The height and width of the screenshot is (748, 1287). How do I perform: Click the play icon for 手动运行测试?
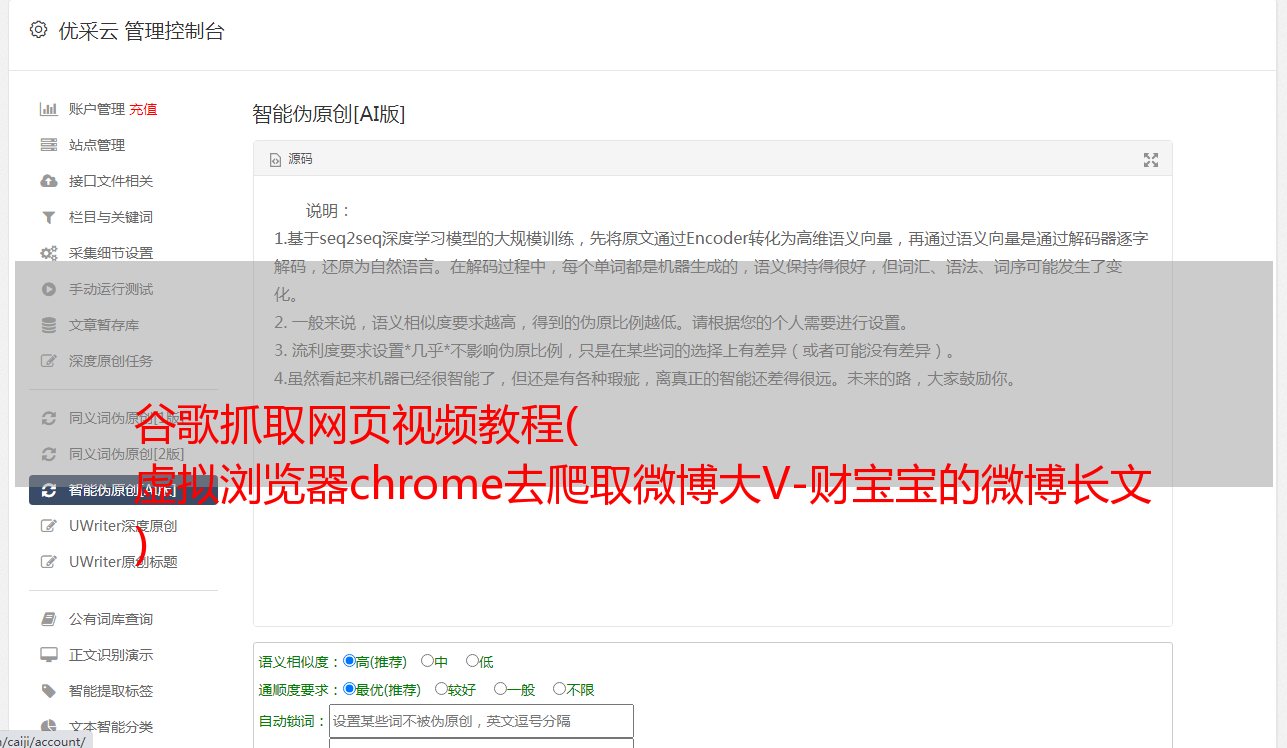click(48, 289)
